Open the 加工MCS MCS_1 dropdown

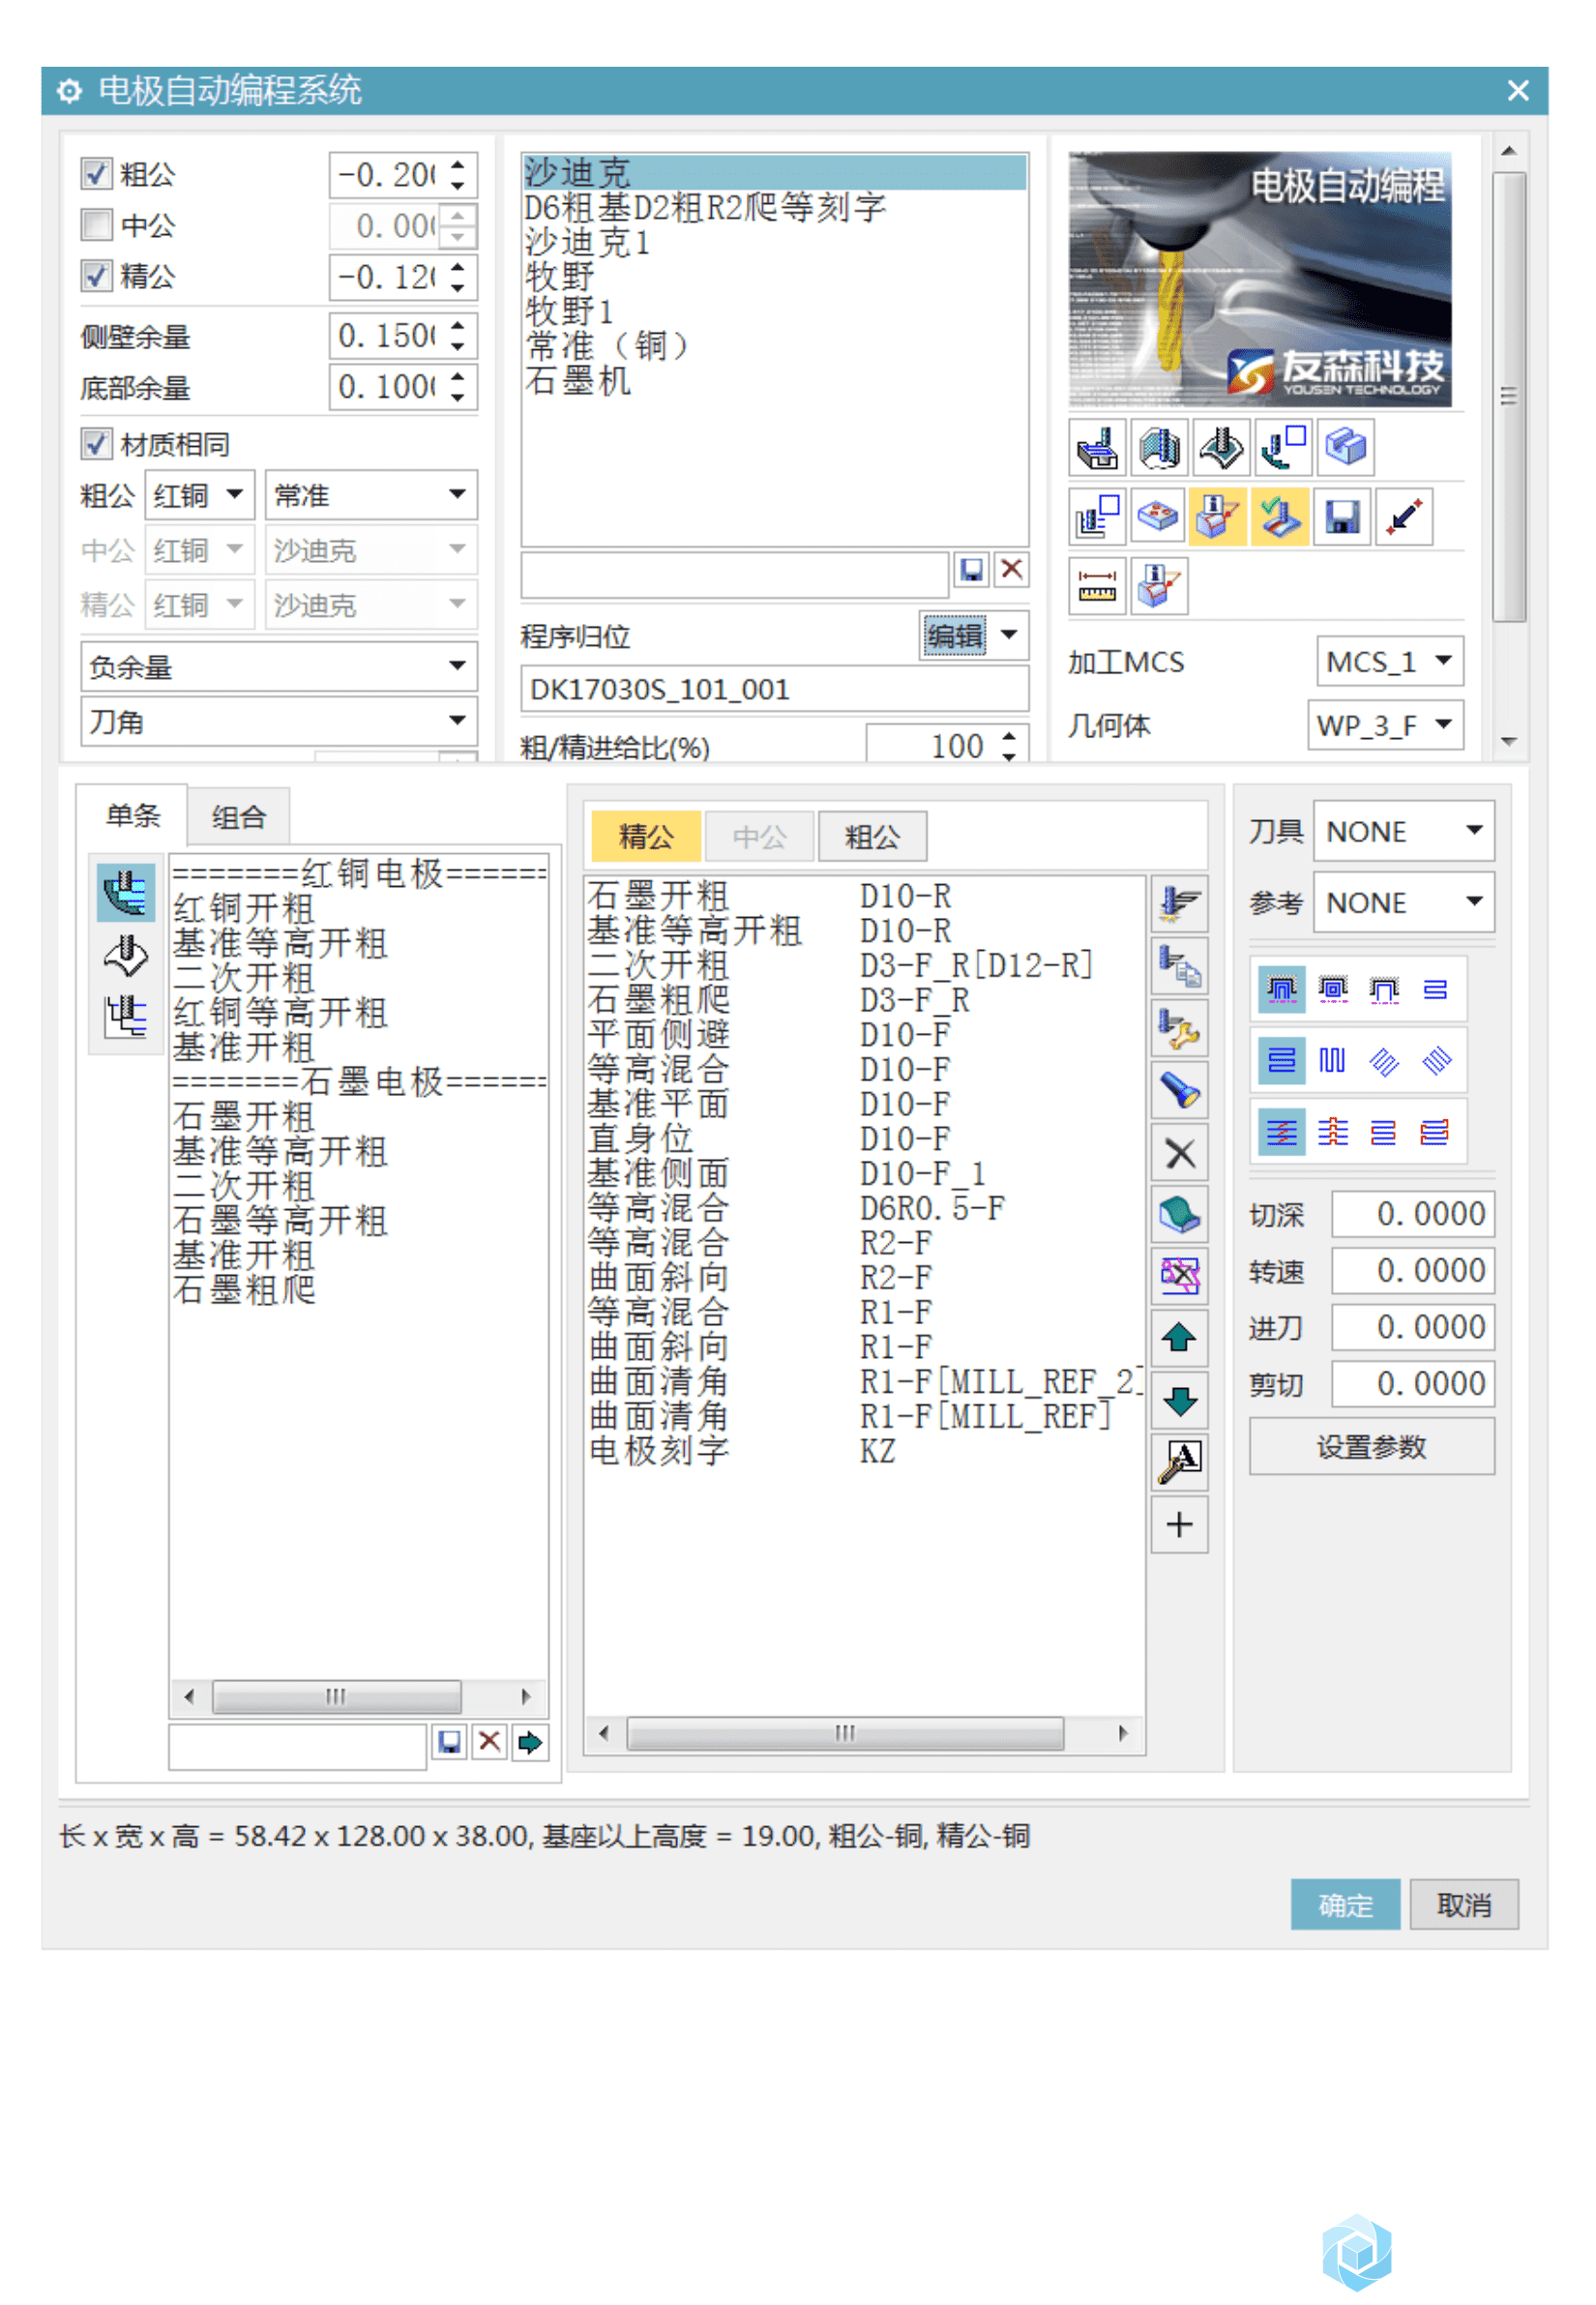[1390, 661]
